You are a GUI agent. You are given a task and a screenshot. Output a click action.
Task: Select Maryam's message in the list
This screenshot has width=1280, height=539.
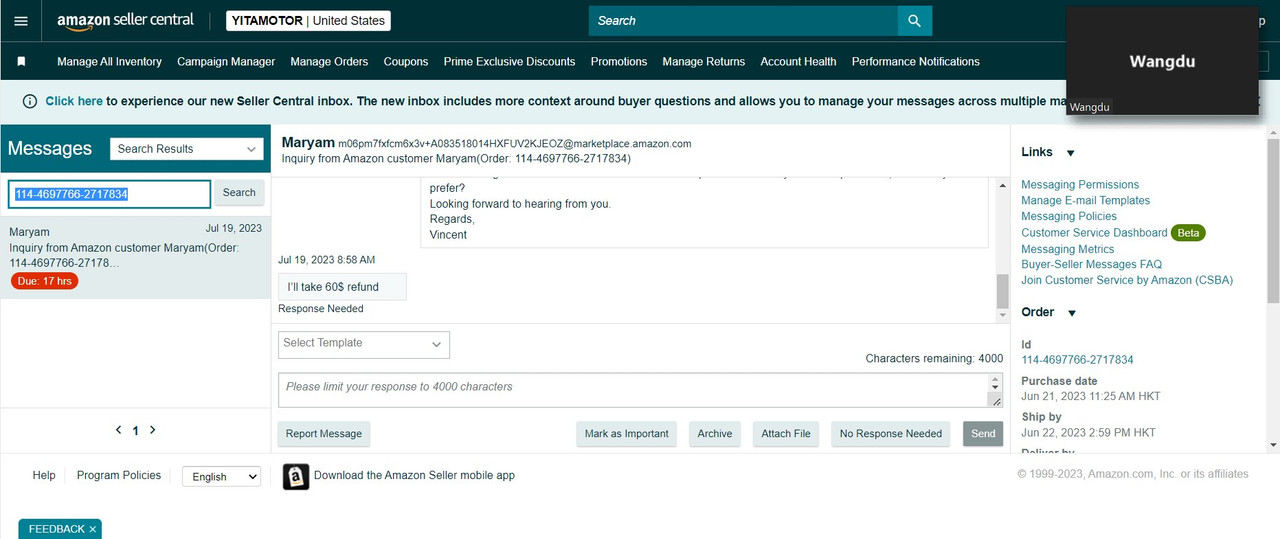135,258
